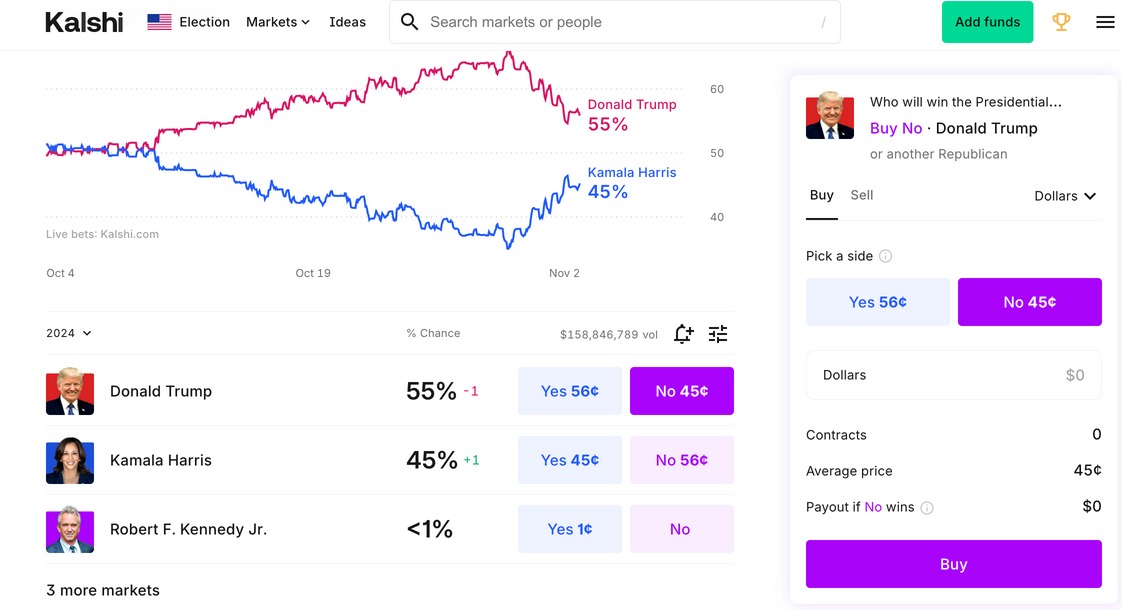This screenshot has height=610, width=1122.
Task: Select Yes 56¢ under Pick a side
Action: (x=877, y=302)
